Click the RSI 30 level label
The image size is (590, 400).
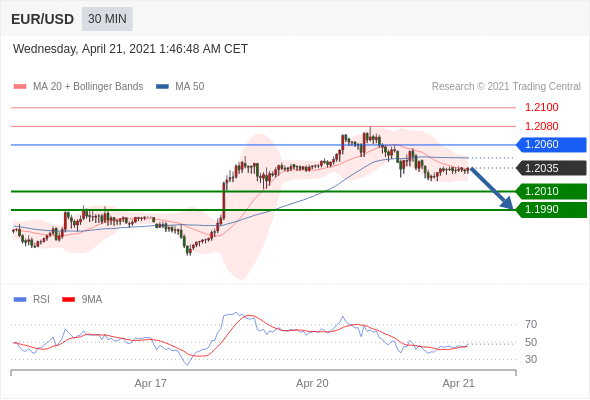531,359
